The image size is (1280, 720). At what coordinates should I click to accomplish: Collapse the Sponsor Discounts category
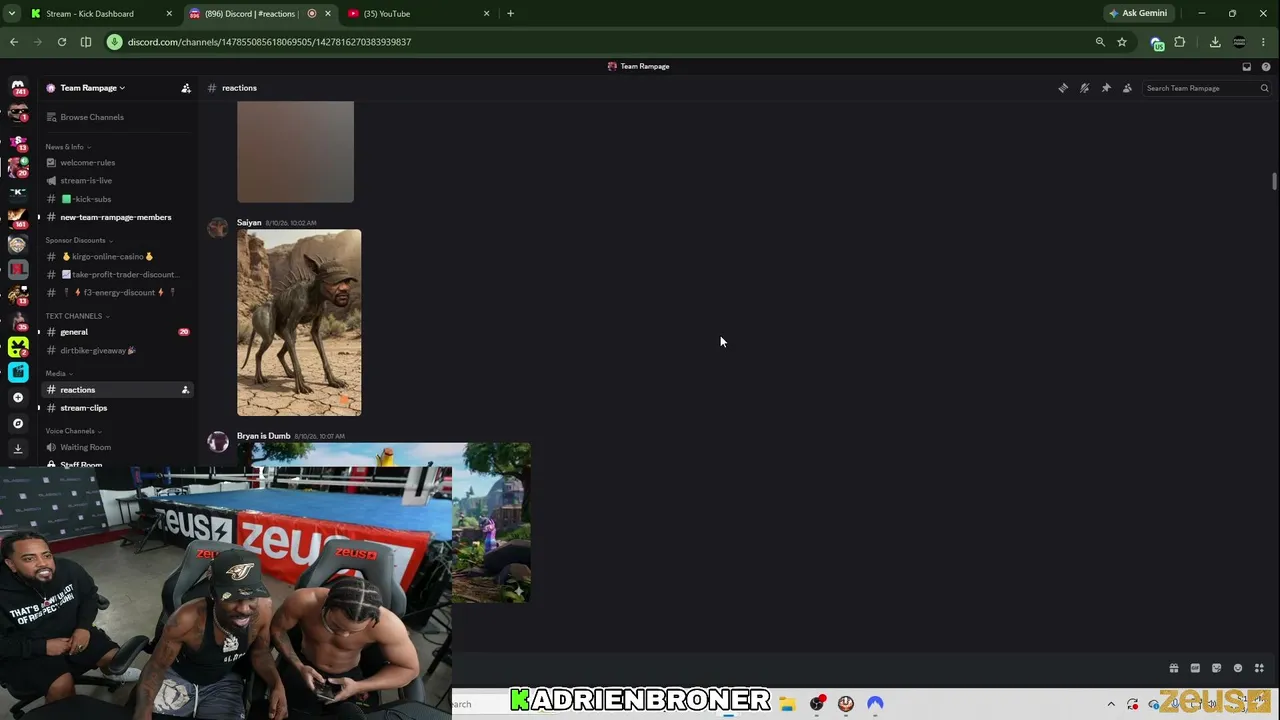click(x=79, y=240)
